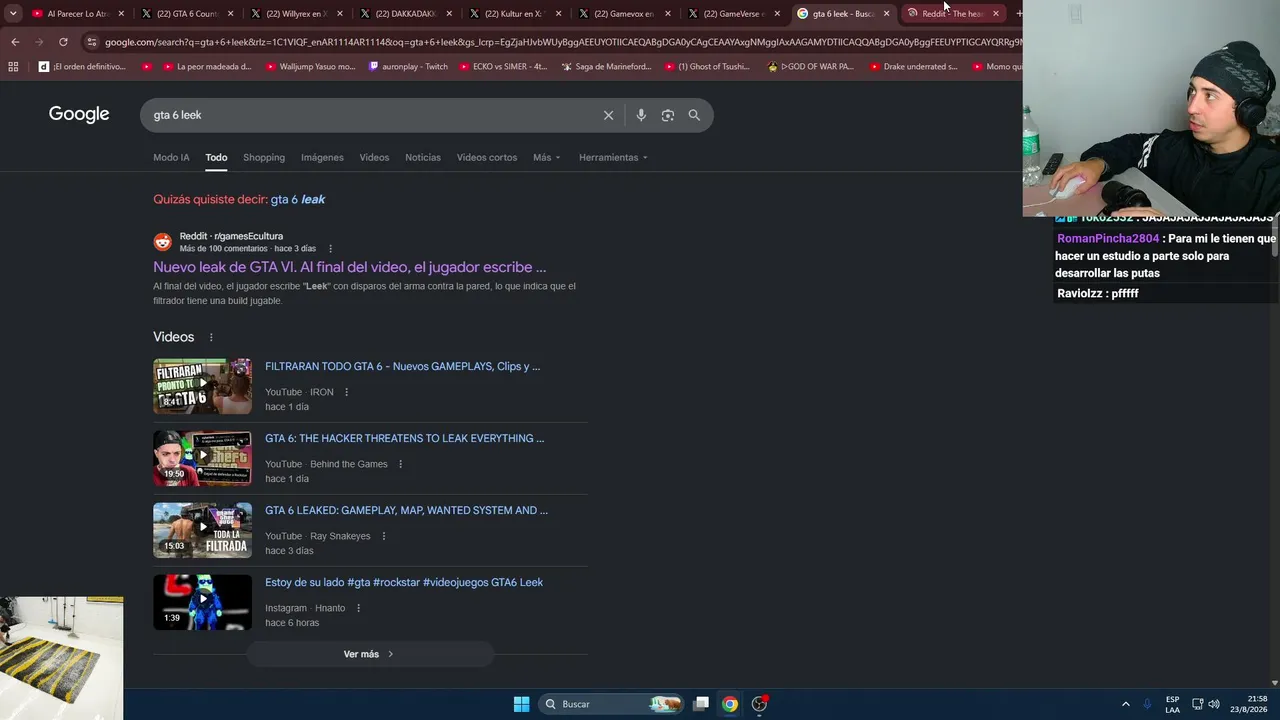
Task: Open the Modo IA tab
Action: coord(171,158)
